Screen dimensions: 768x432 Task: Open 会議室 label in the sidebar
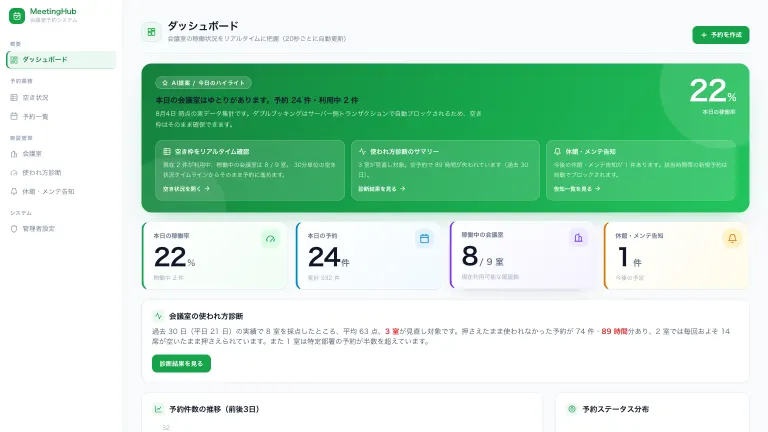32,154
